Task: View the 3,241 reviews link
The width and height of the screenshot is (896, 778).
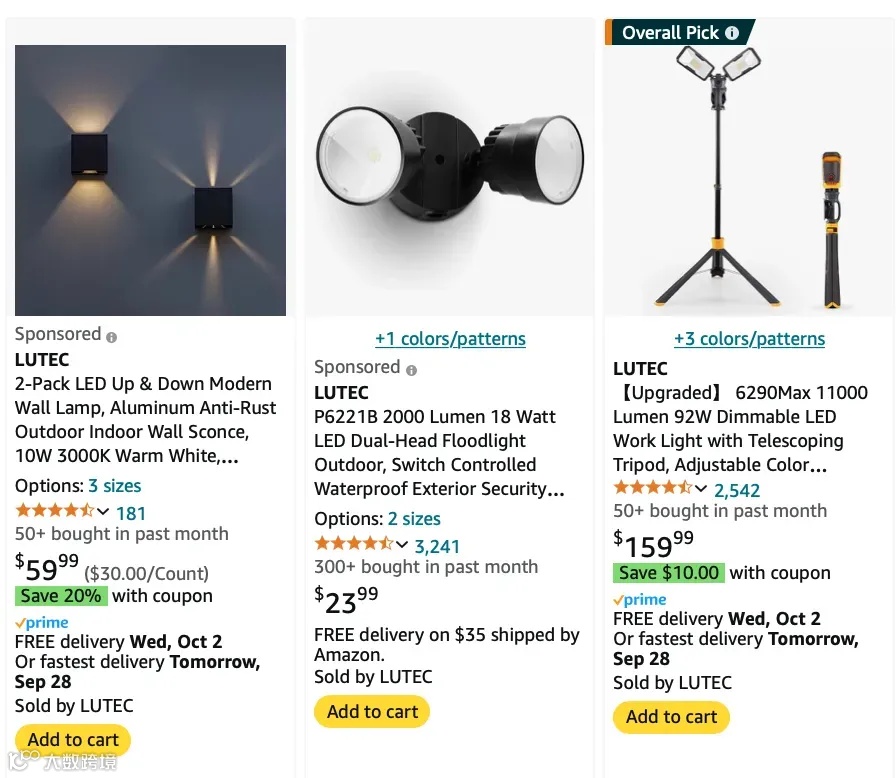Action: click(x=437, y=547)
